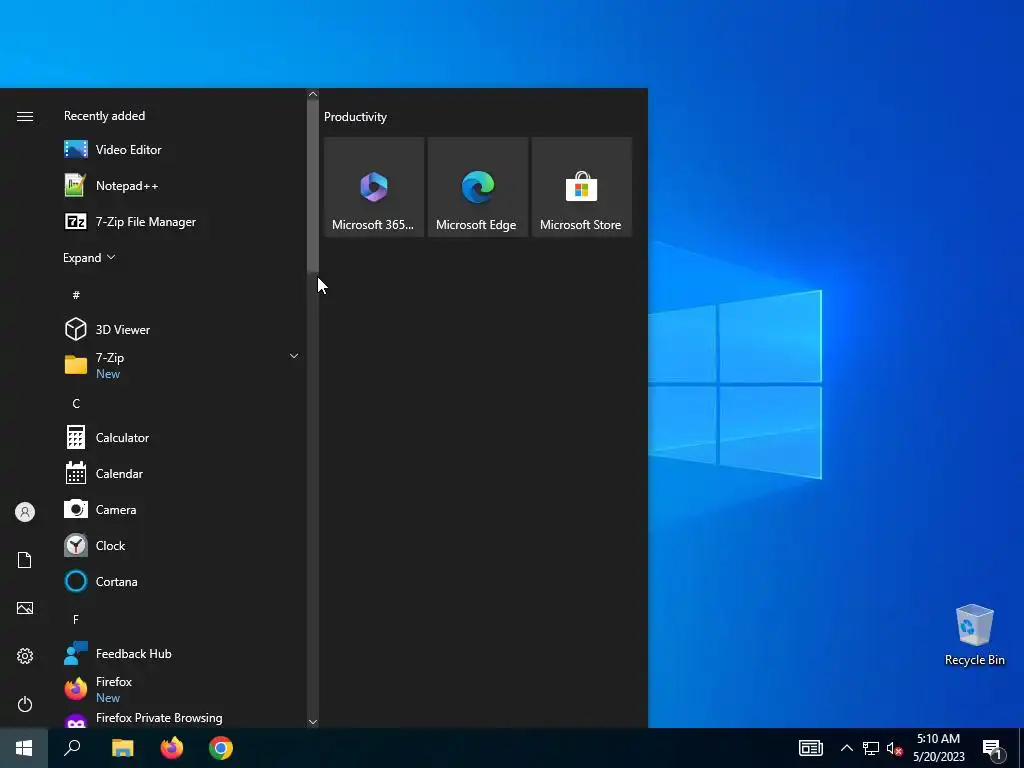Screen dimensions: 1024x768
Task: Expand the Recently added list
Action: 89,257
